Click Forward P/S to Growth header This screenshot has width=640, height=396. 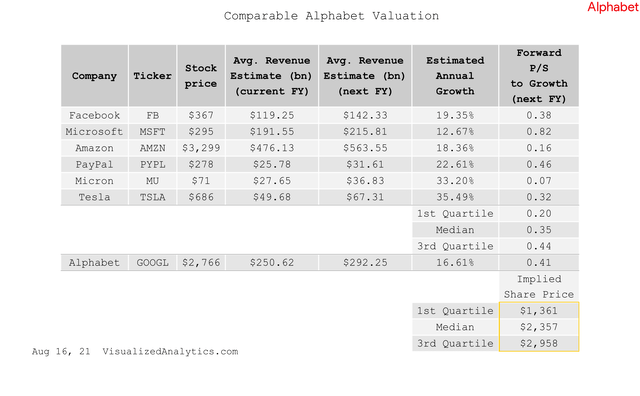[539, 76]
